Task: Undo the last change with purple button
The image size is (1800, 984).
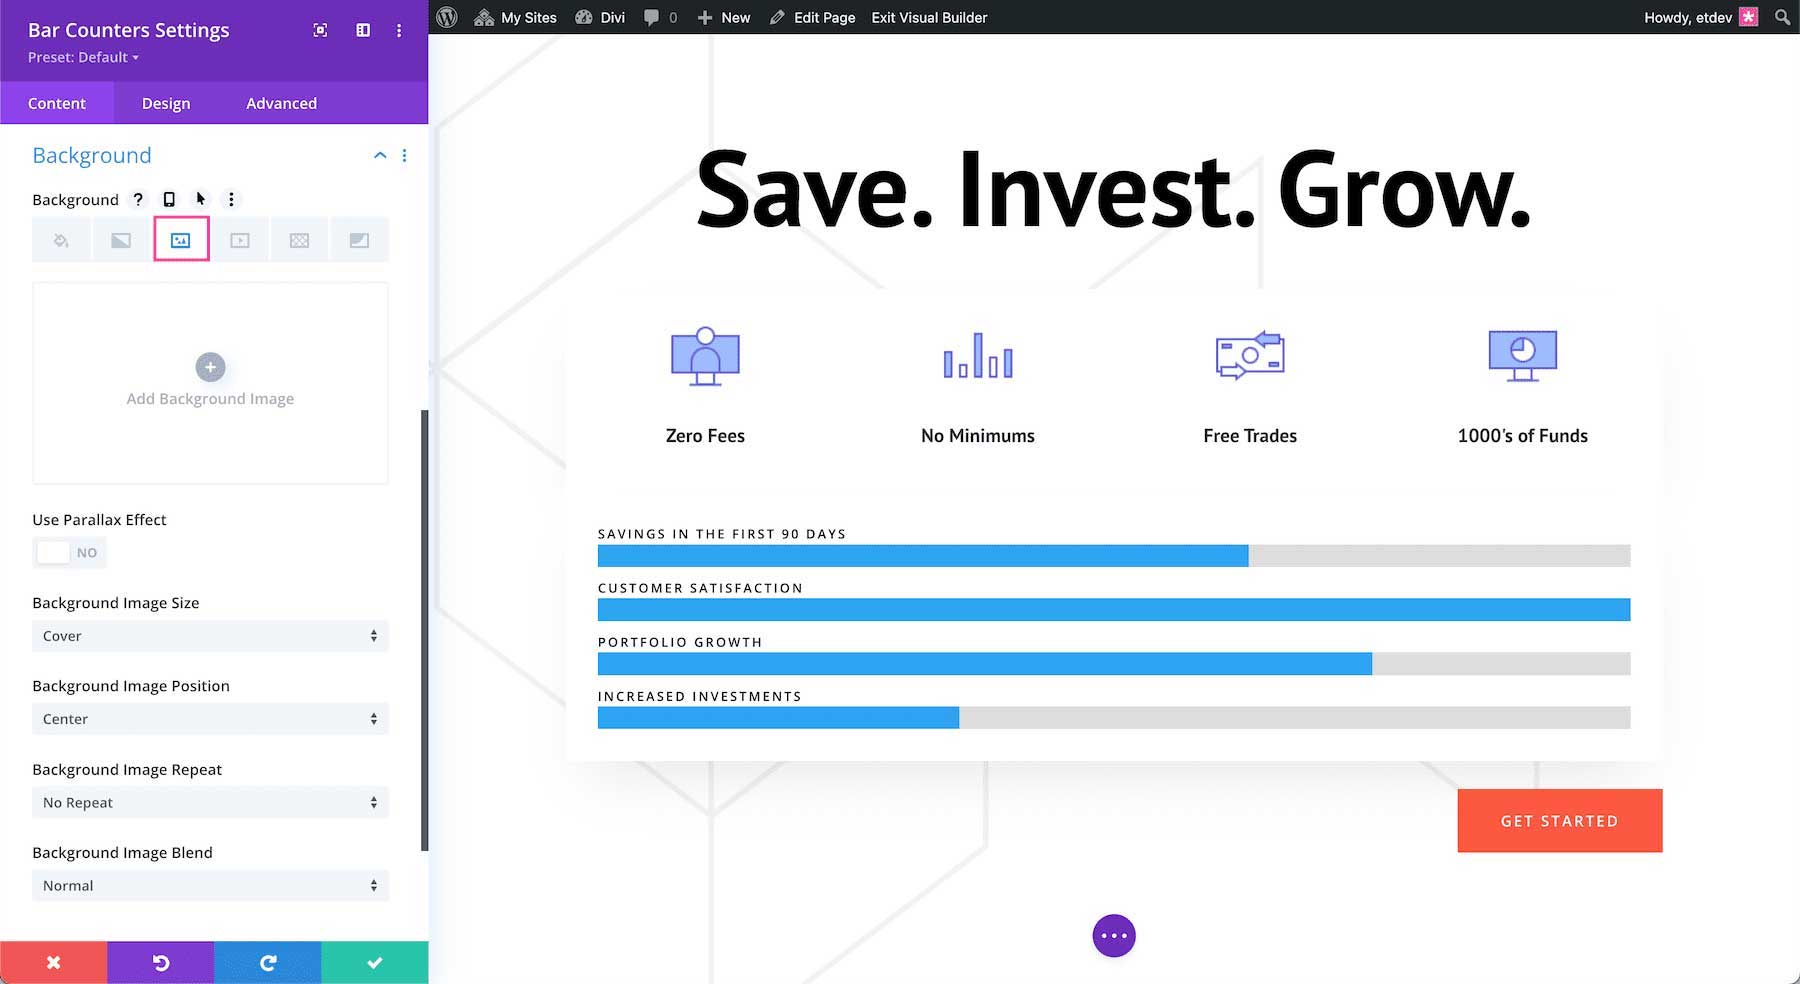Action: 160,962
